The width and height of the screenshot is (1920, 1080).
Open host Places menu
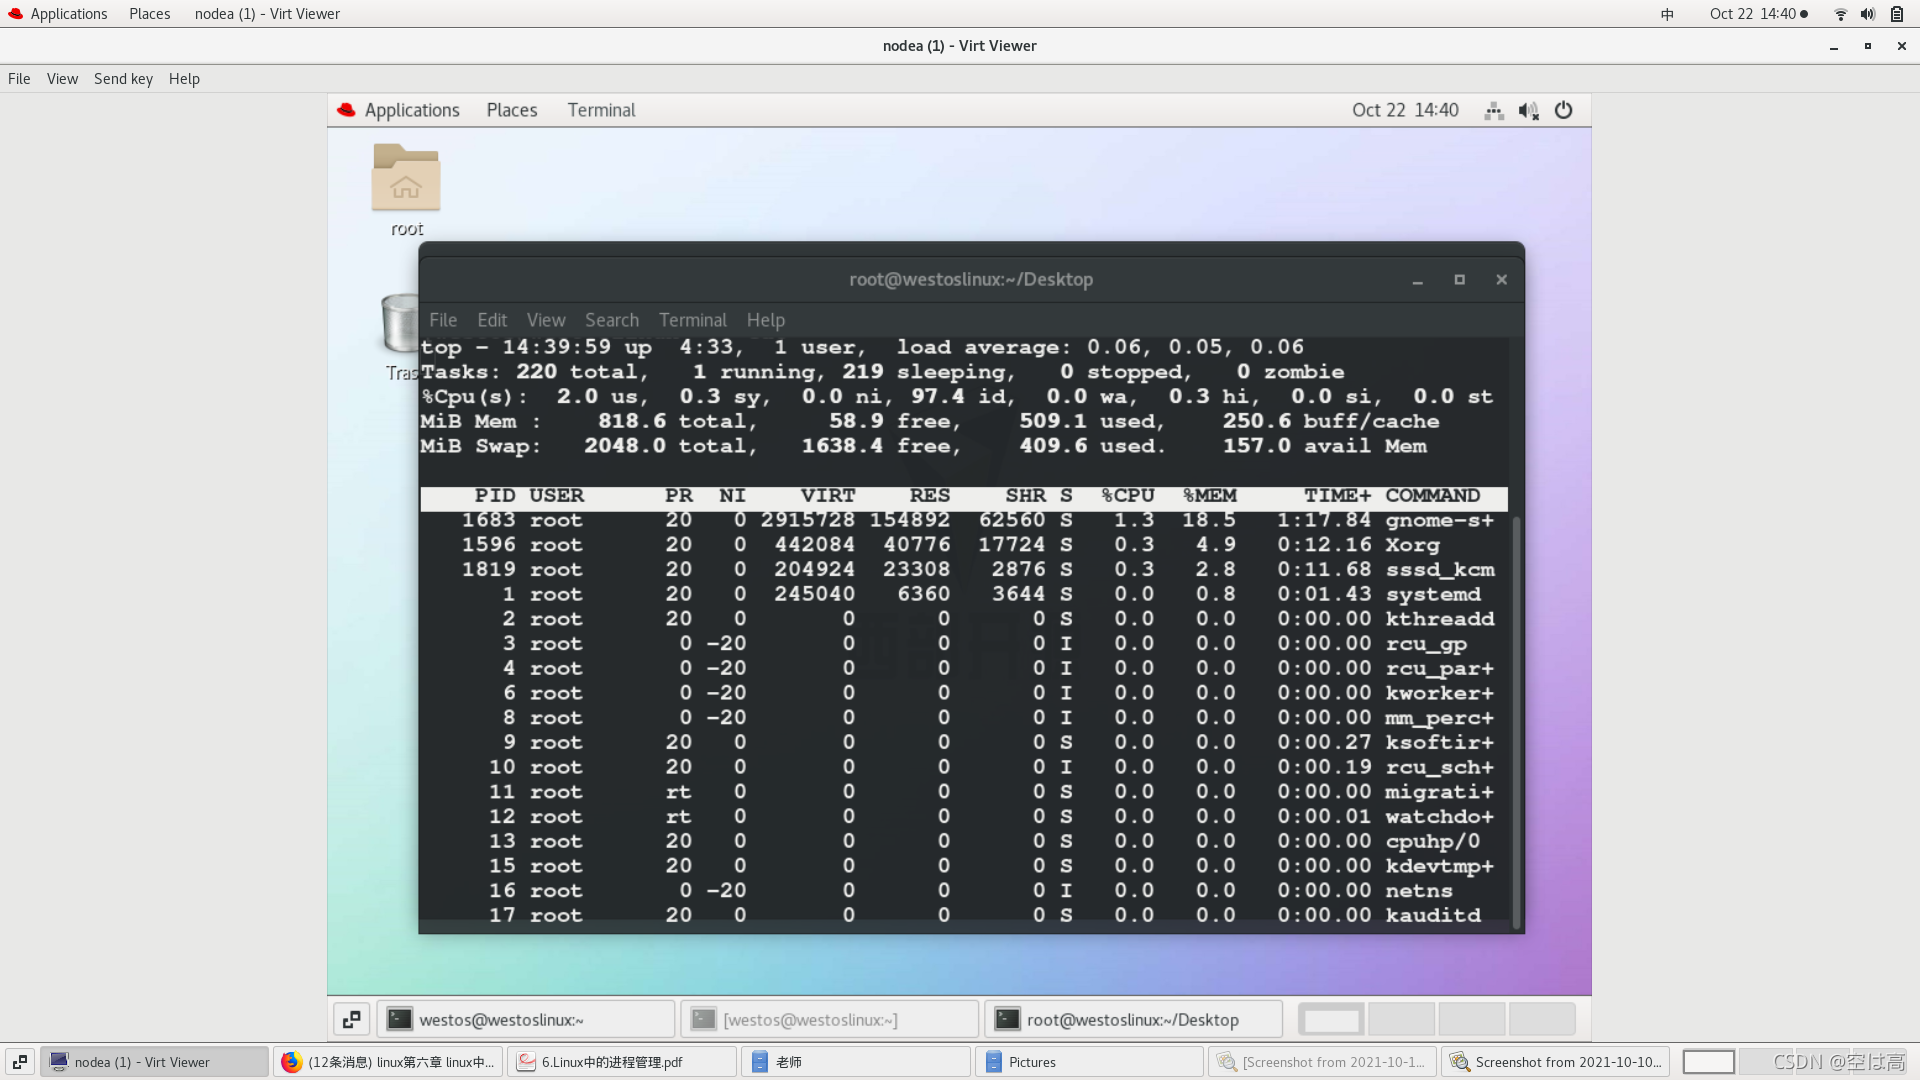coord(150,14)
